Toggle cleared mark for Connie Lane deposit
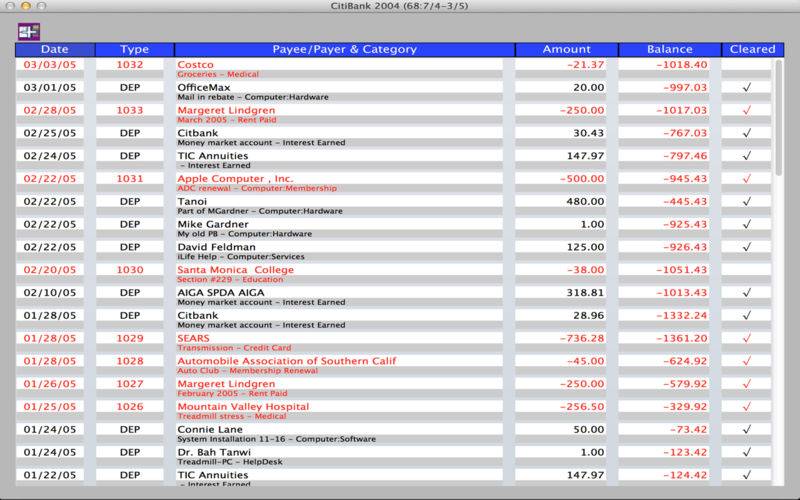The height and width of the screenshot is (500, 800). [746, 430]
